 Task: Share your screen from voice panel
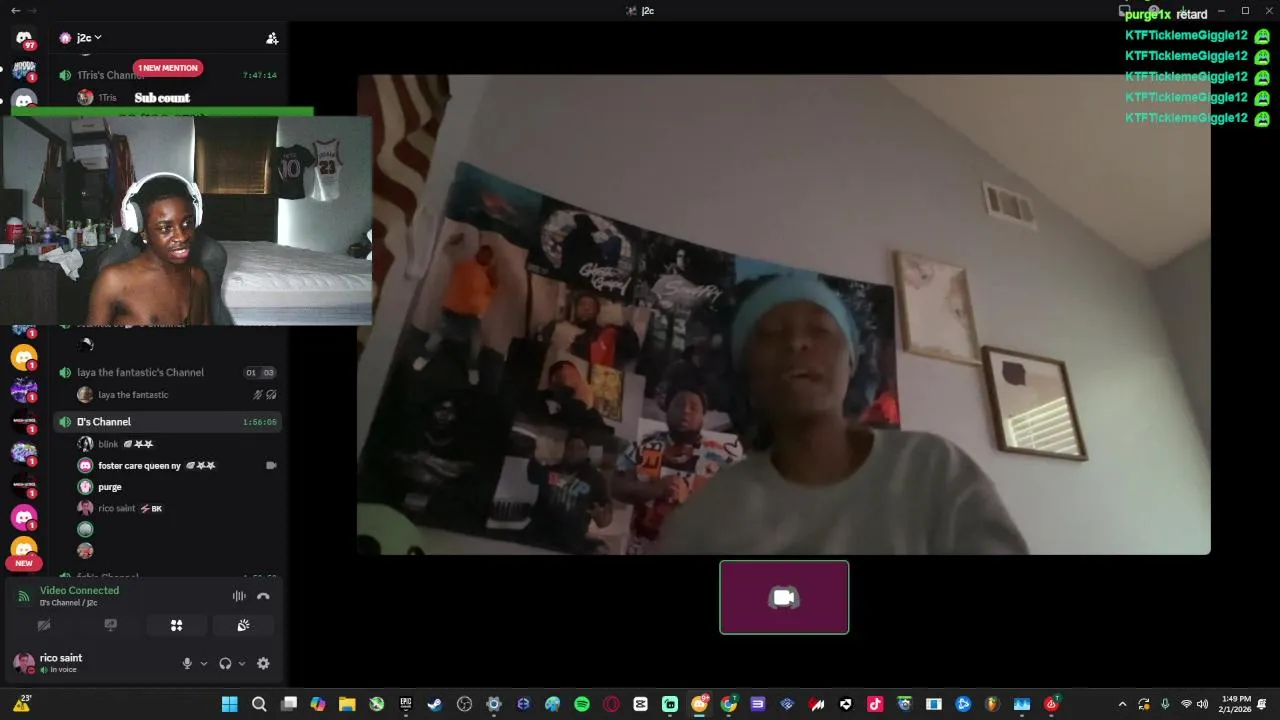click(x=110, y=625)
